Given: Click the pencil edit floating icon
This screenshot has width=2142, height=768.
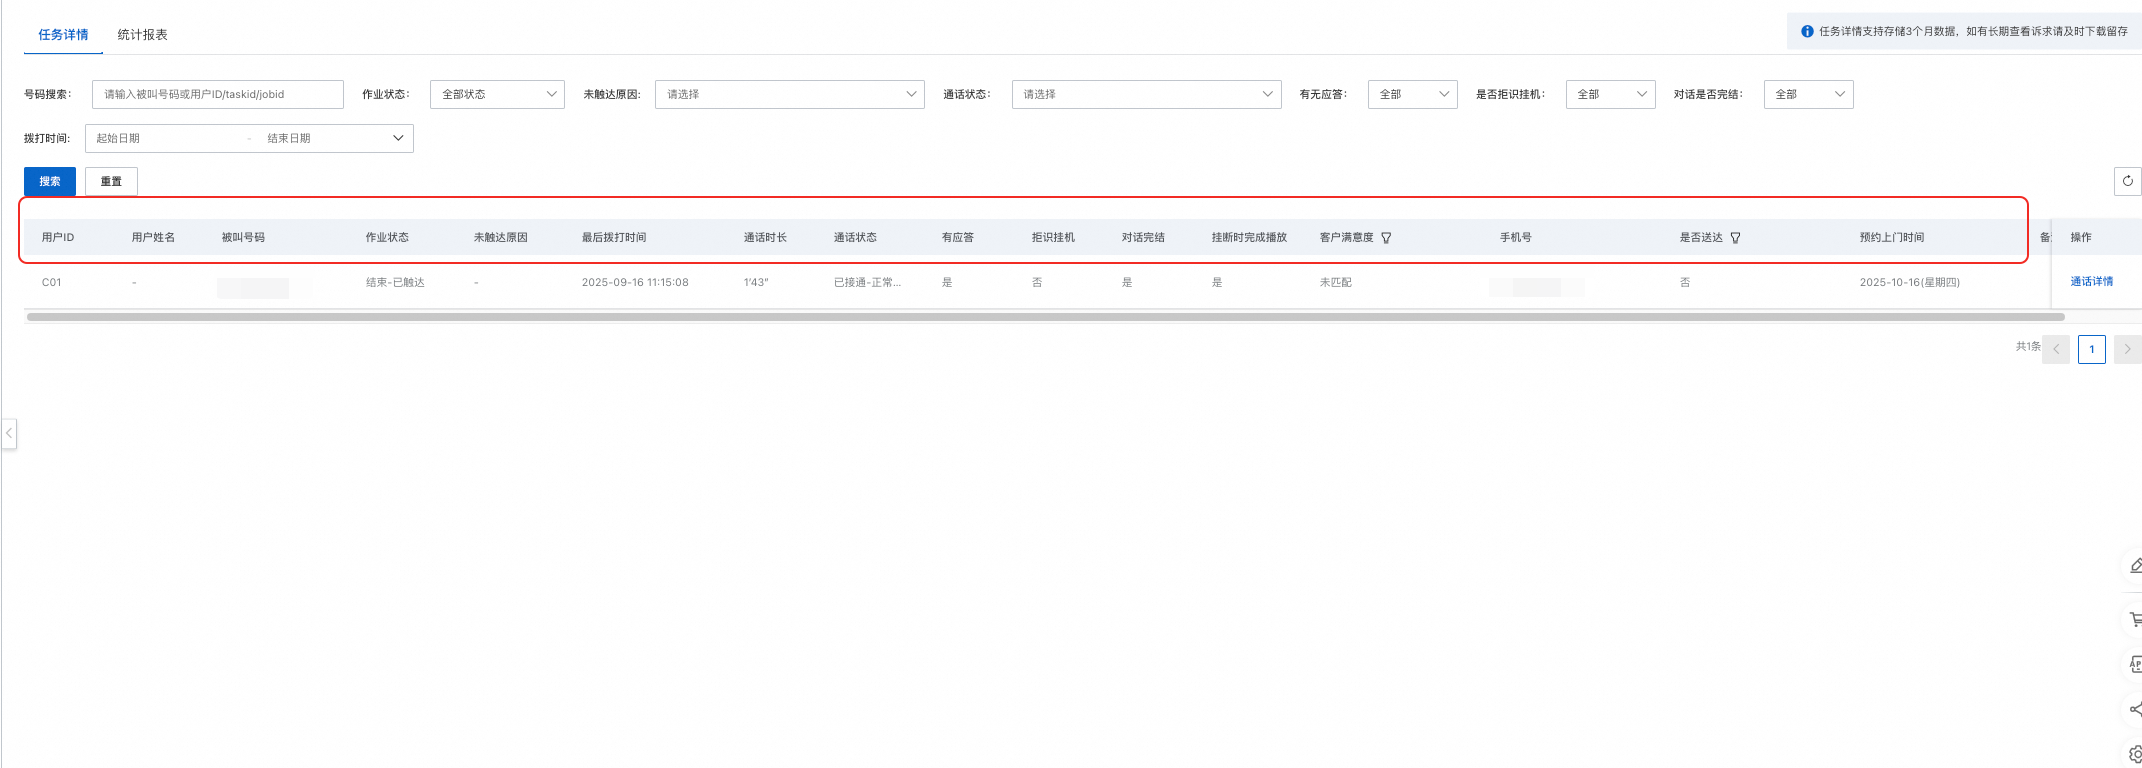Looking at the screenshot, I should 2134,566.
